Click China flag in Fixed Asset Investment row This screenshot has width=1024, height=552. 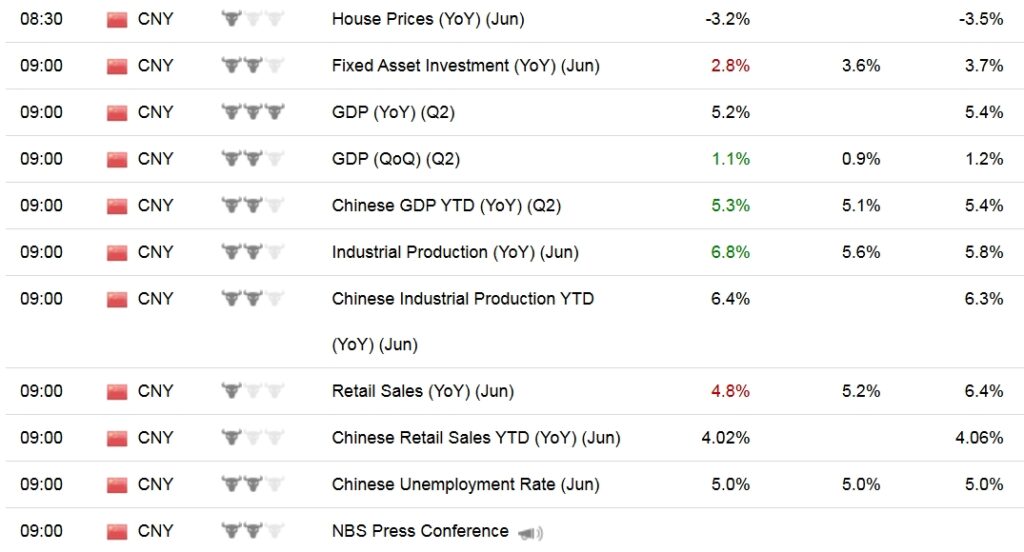click(117, 66)
